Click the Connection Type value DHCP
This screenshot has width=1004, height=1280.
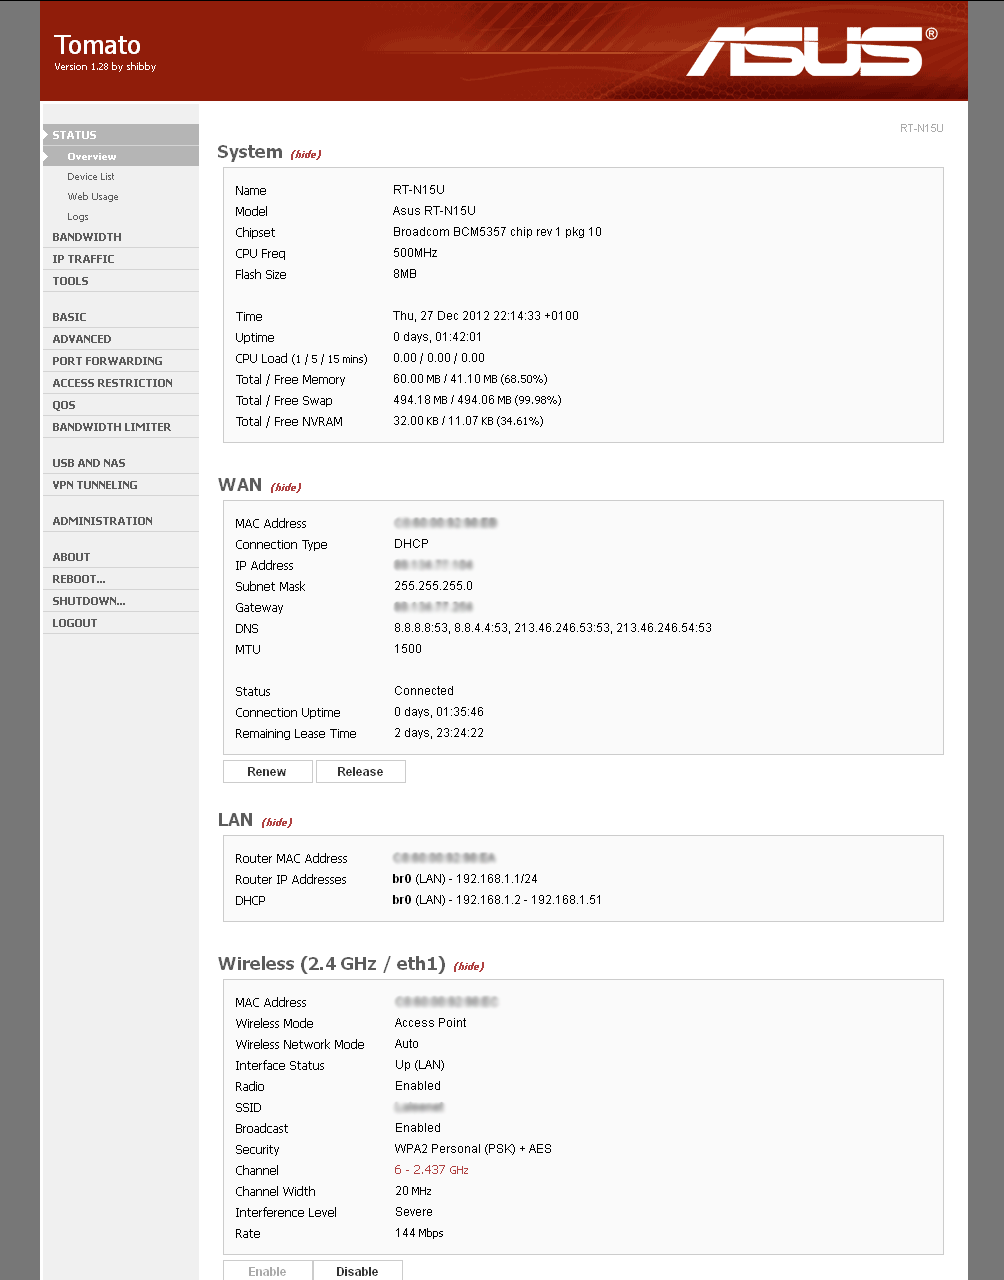click(411, 544)
